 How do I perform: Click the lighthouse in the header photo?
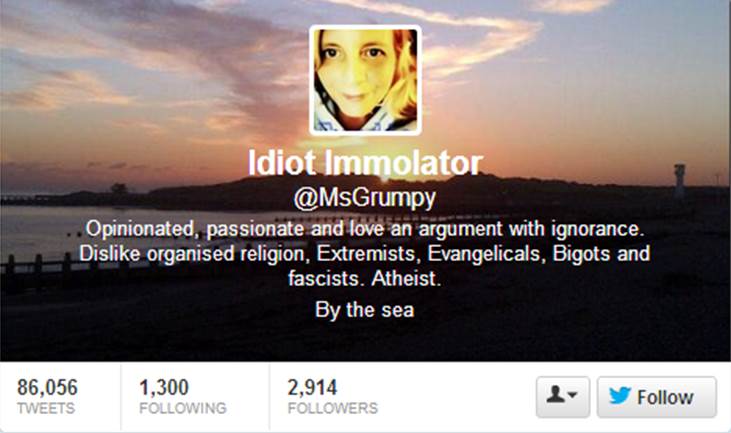[680, 179]
